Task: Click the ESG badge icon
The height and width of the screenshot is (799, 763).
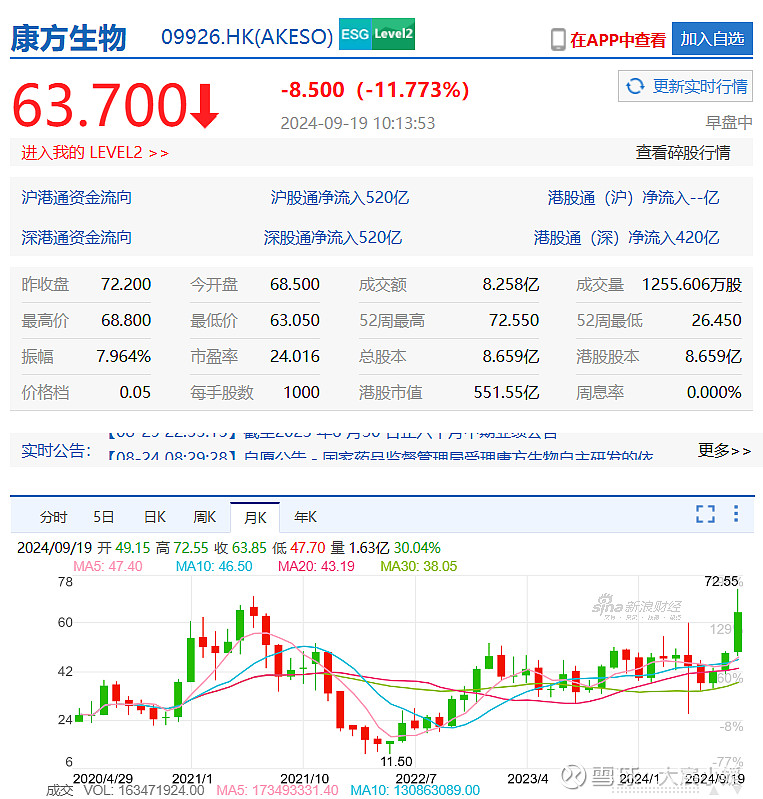Action: point(355,34)
